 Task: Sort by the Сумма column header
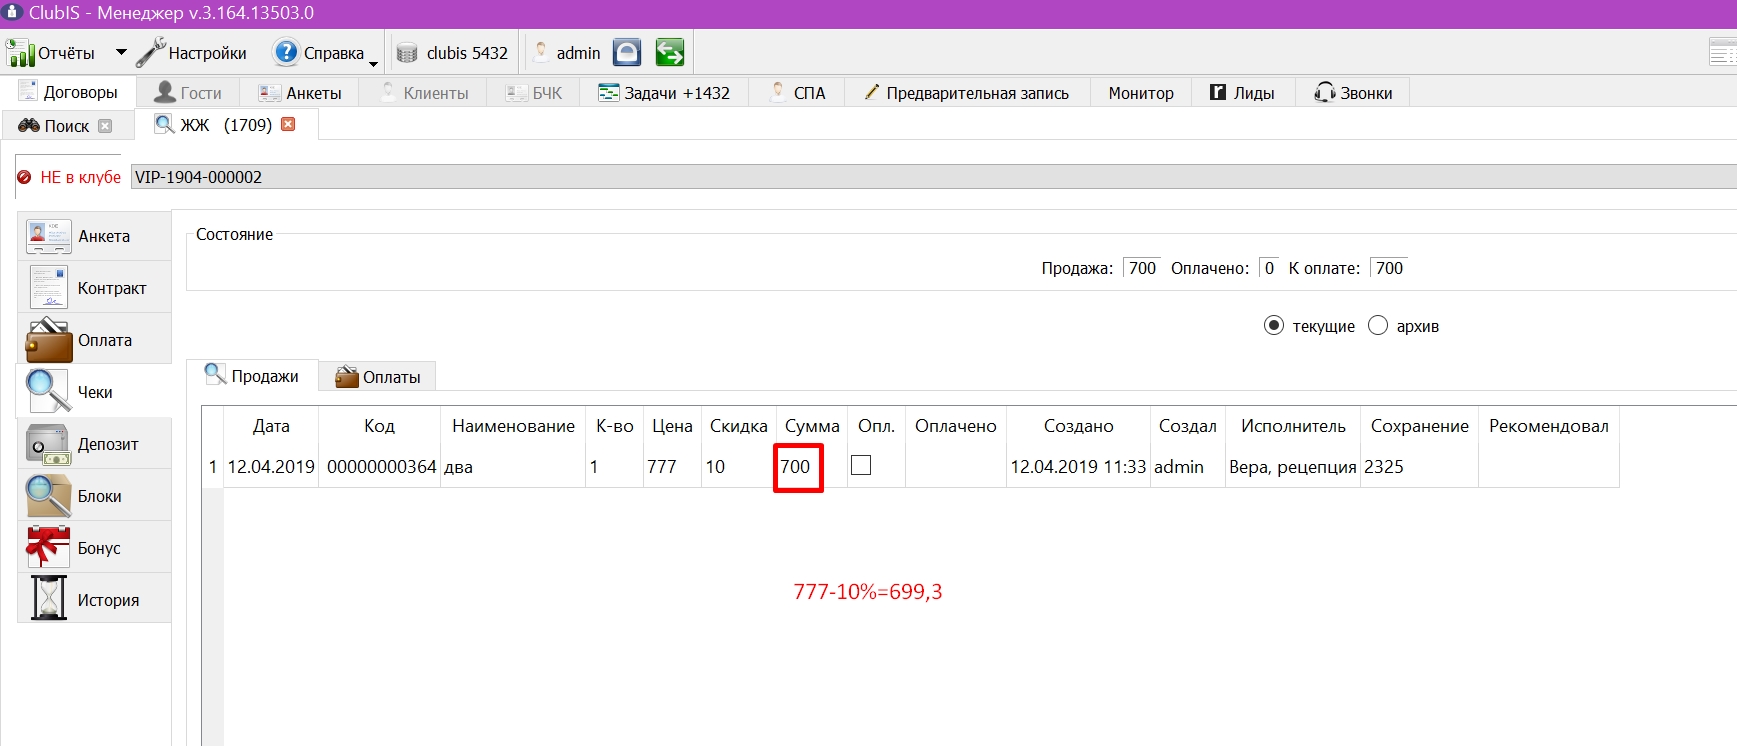812,426
